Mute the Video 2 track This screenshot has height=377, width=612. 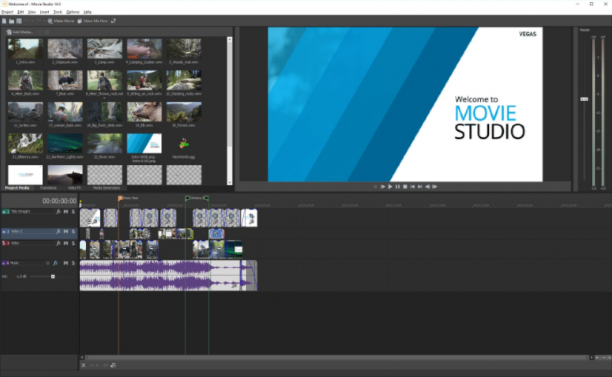[x=66, y=231]
